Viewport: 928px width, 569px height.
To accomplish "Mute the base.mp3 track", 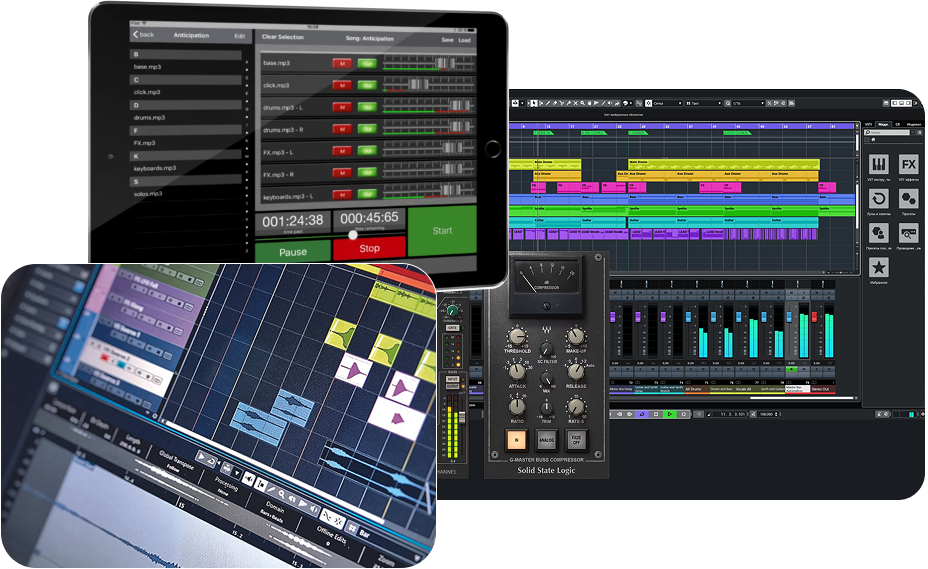I will point(342,63).
